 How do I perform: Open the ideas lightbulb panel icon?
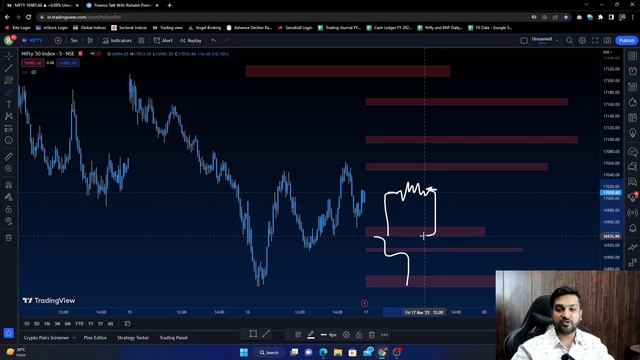tap(633, 133)
